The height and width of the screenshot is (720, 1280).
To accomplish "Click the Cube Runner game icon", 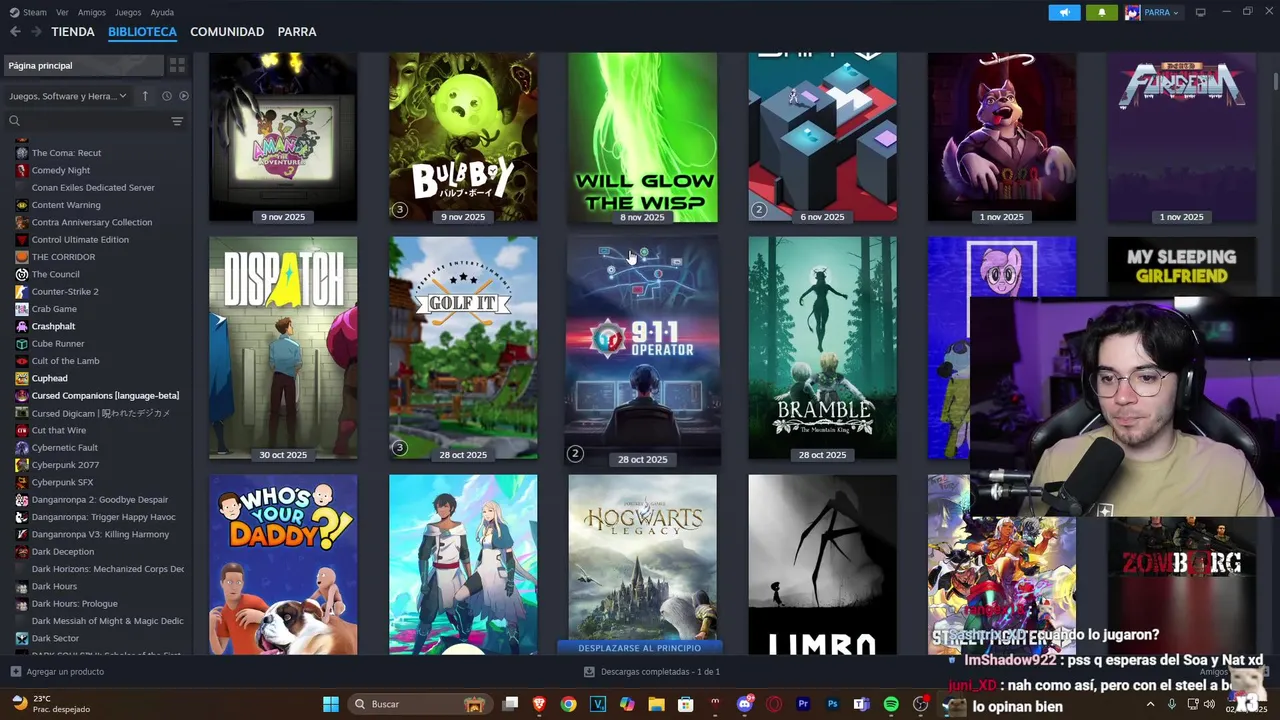I will click(x=22, y=344).
